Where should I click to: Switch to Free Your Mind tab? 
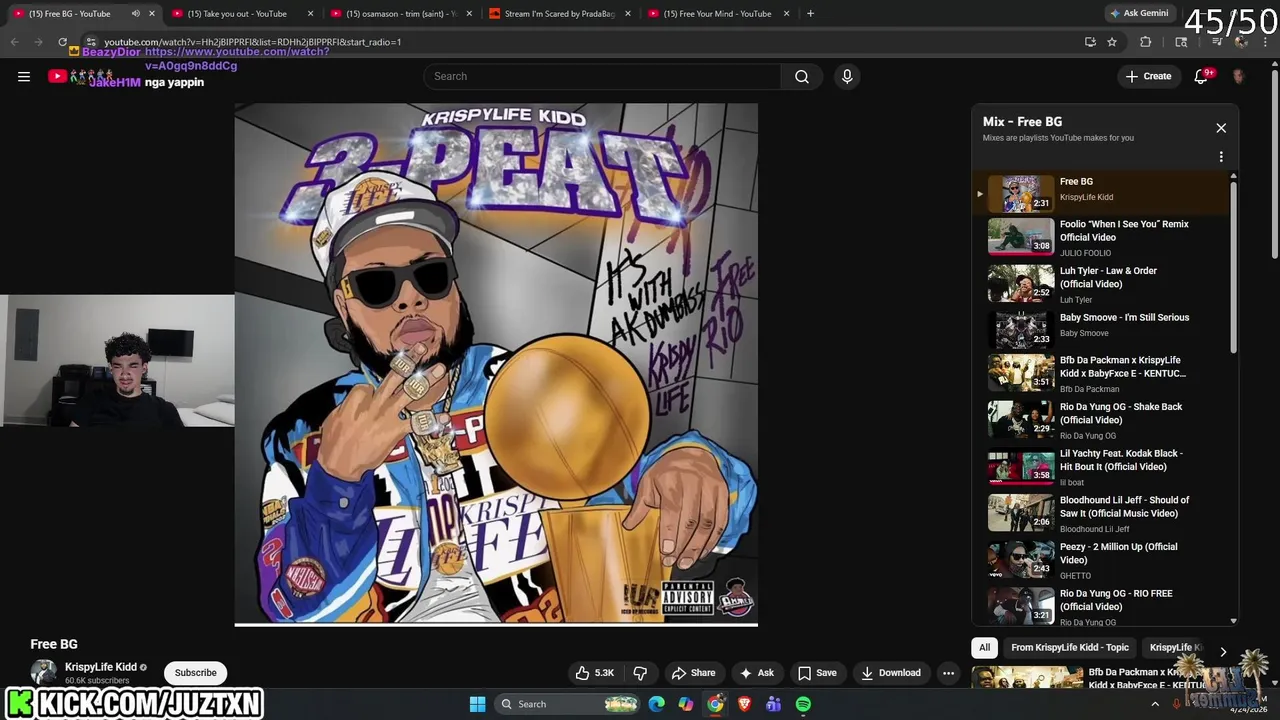coord(717,14)
